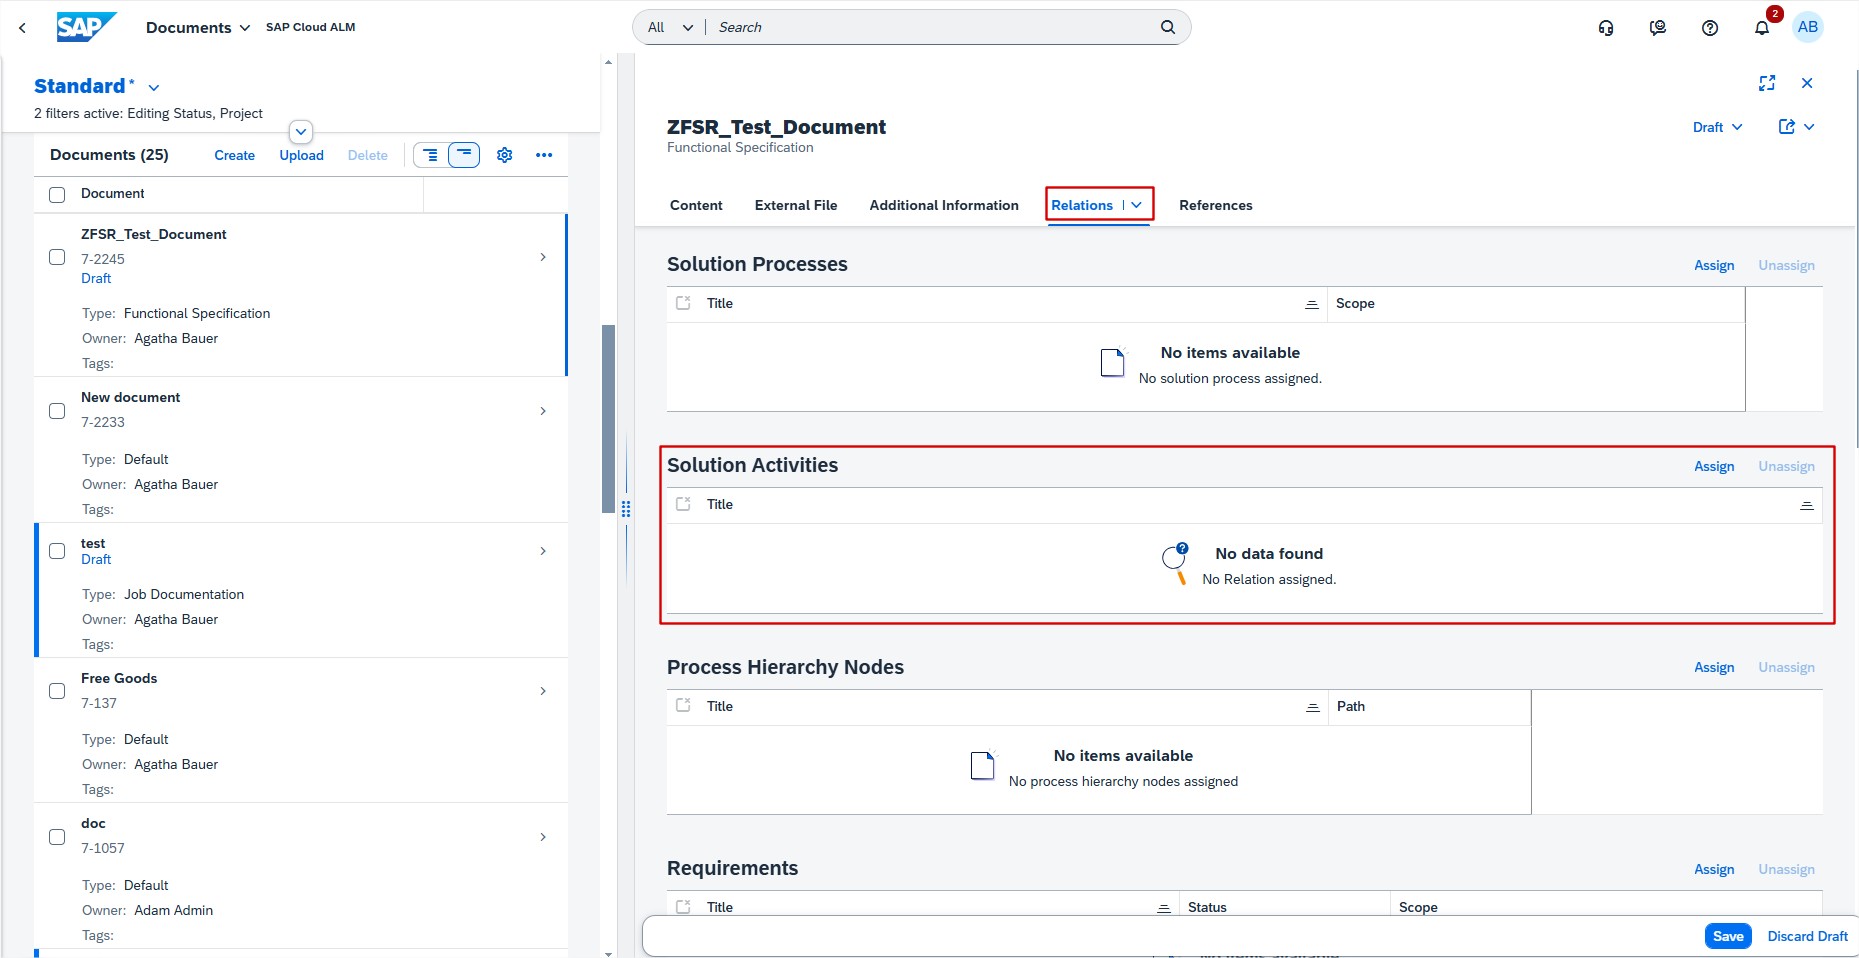Open the References tab
The image size is (1859, 958).
pyautogui.click(x=1215, y=205)
